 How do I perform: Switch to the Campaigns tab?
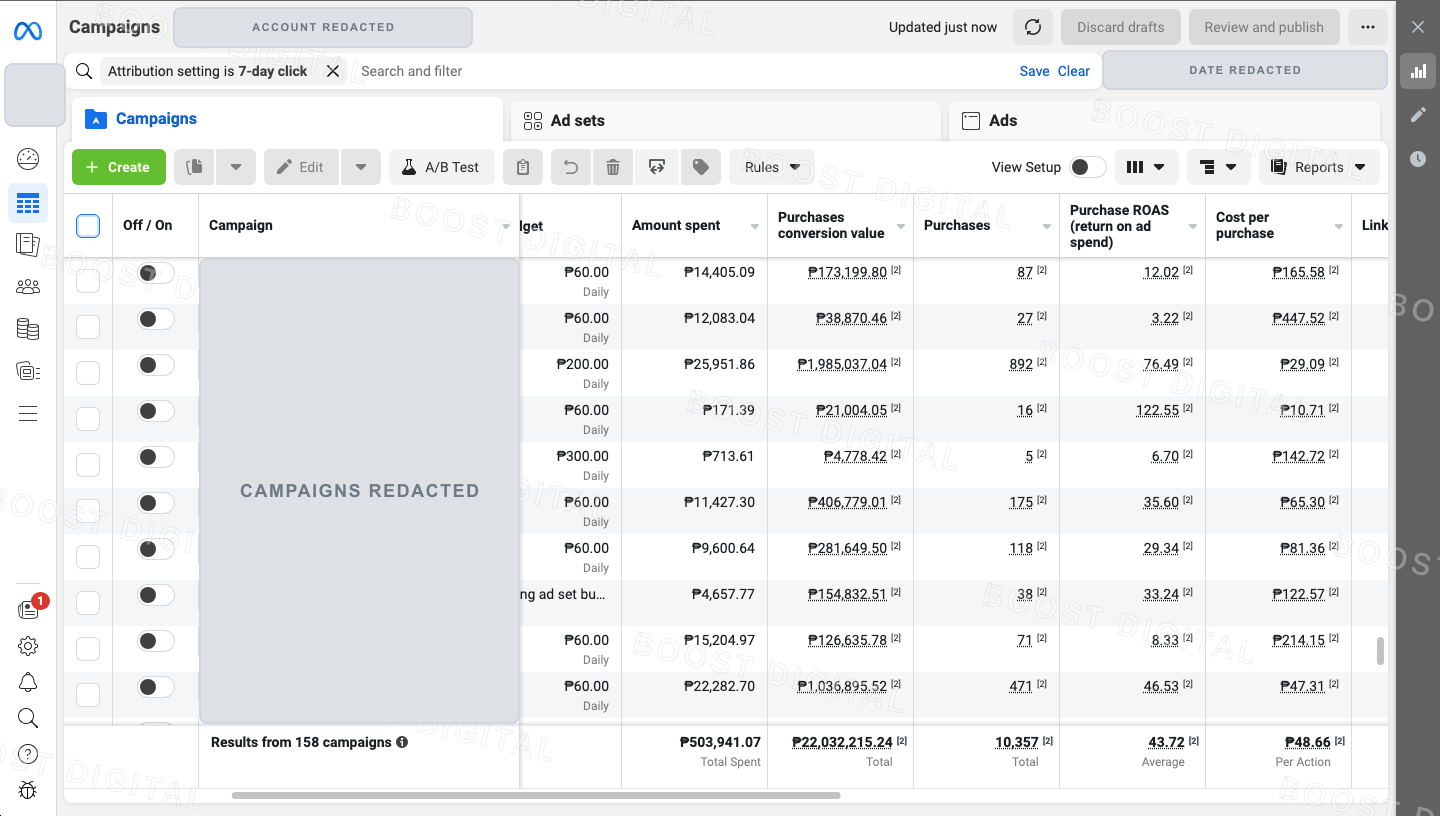pos(287,119)
